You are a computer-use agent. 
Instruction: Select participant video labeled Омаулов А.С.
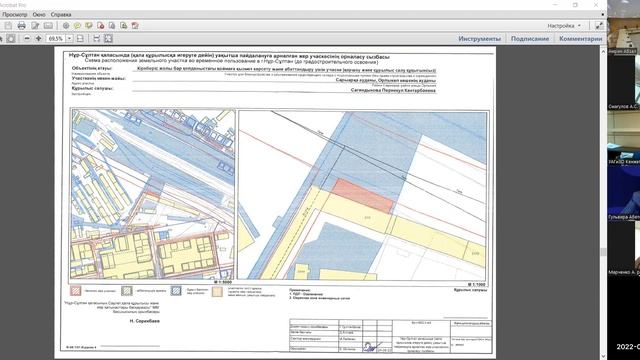tap(623, 82)
